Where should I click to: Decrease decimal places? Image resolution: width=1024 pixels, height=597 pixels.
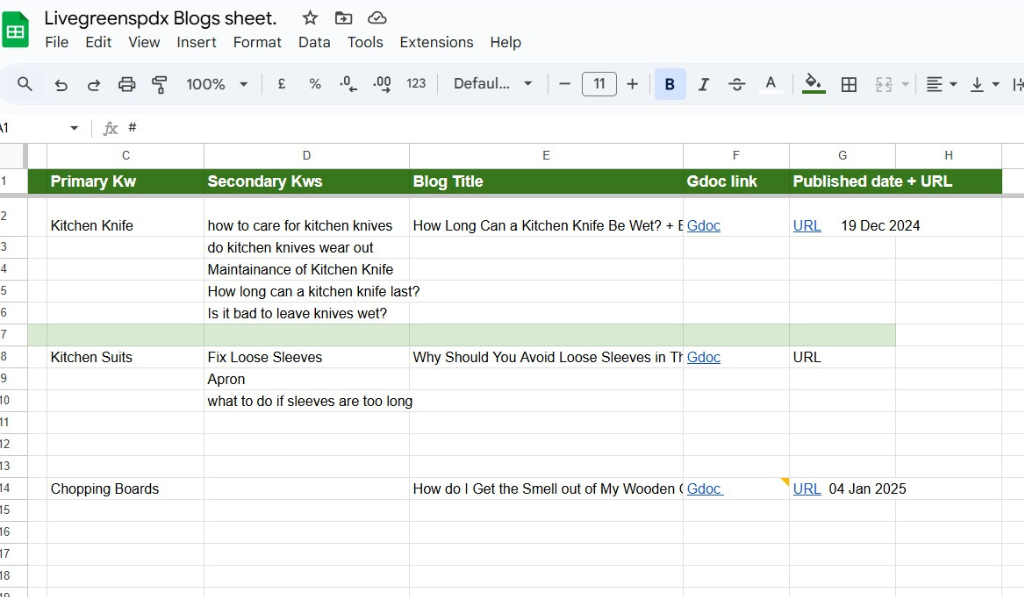348,84
